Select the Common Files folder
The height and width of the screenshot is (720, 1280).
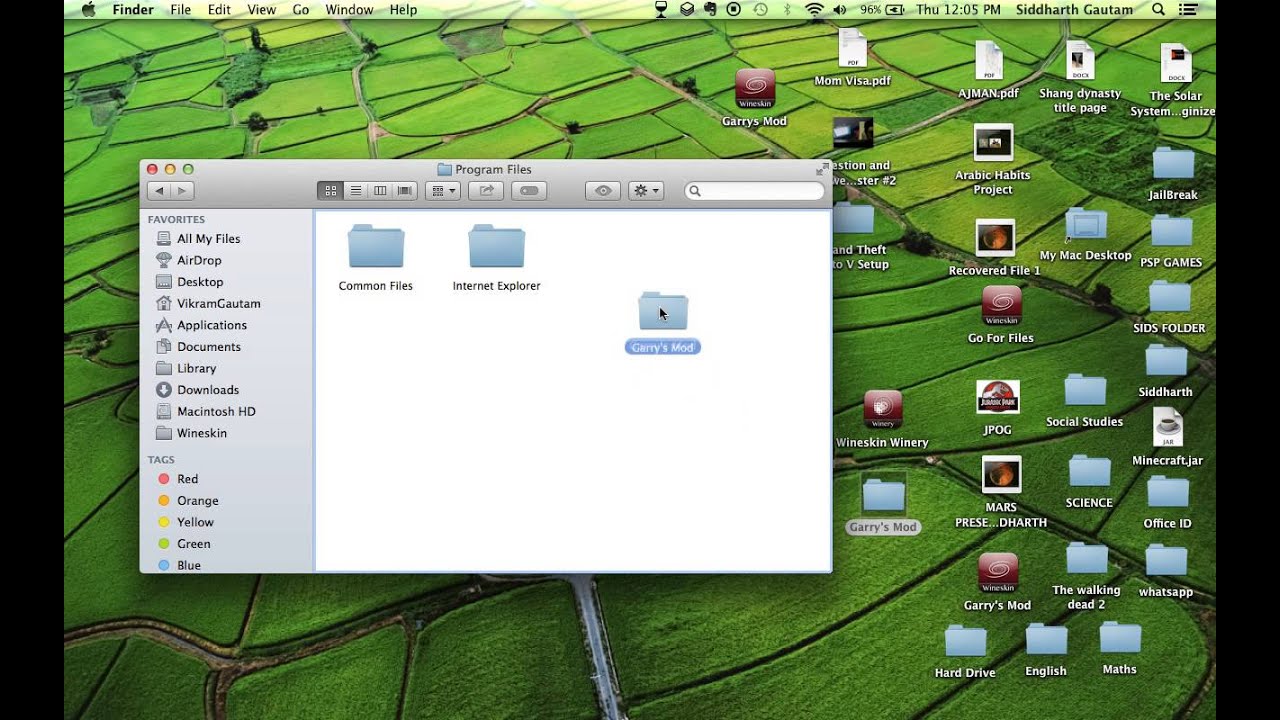(x=376, y=258)
